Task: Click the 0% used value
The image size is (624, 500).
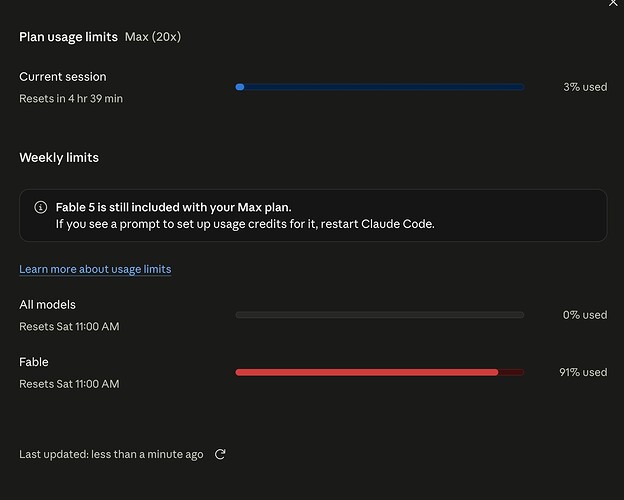Action: click(585, 315)
